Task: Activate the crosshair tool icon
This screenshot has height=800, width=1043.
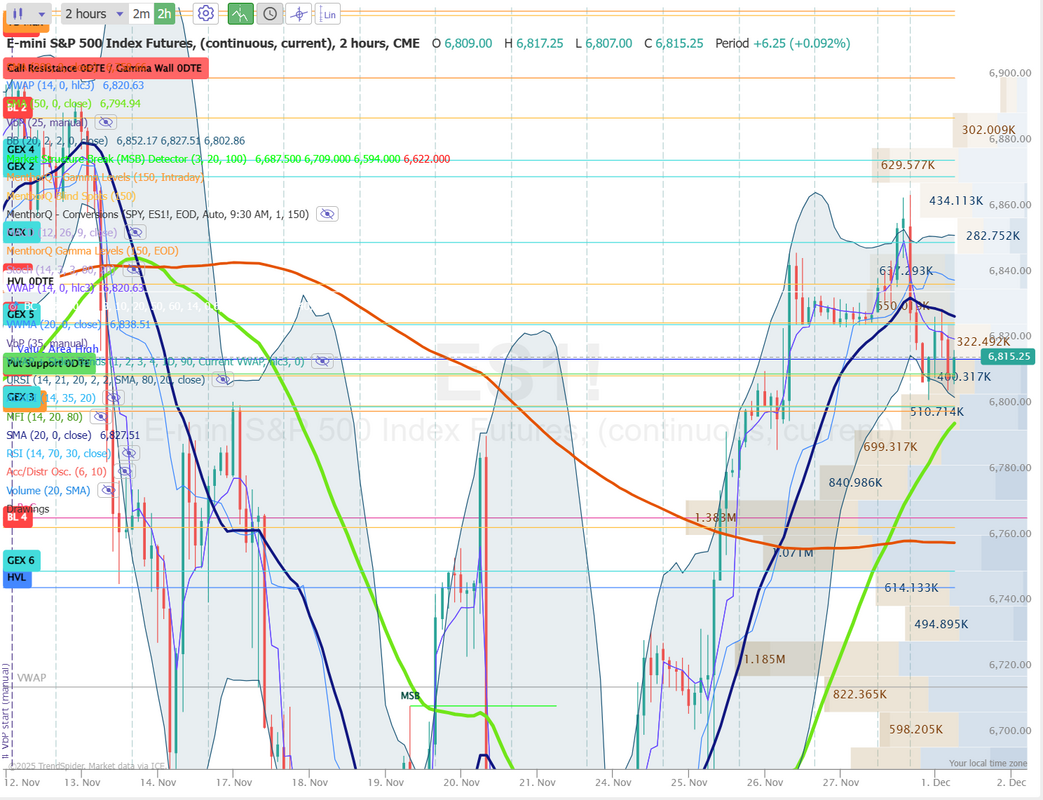Action: pos(298,14)
